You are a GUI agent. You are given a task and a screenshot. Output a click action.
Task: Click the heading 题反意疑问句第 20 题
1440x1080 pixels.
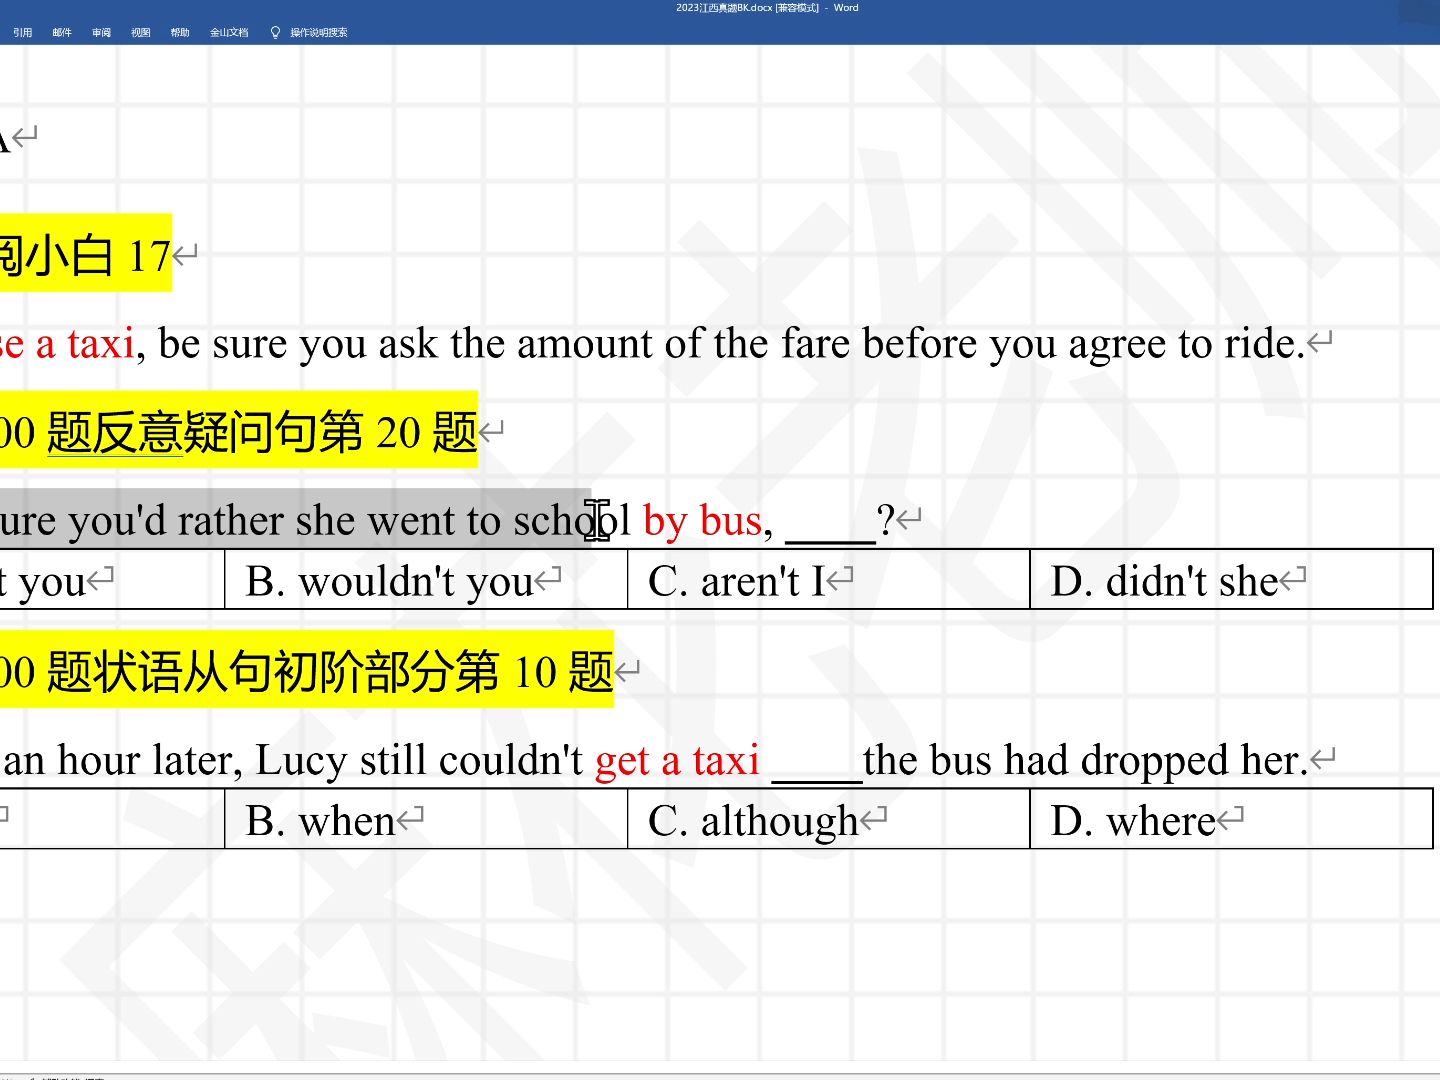click(262, 432)
